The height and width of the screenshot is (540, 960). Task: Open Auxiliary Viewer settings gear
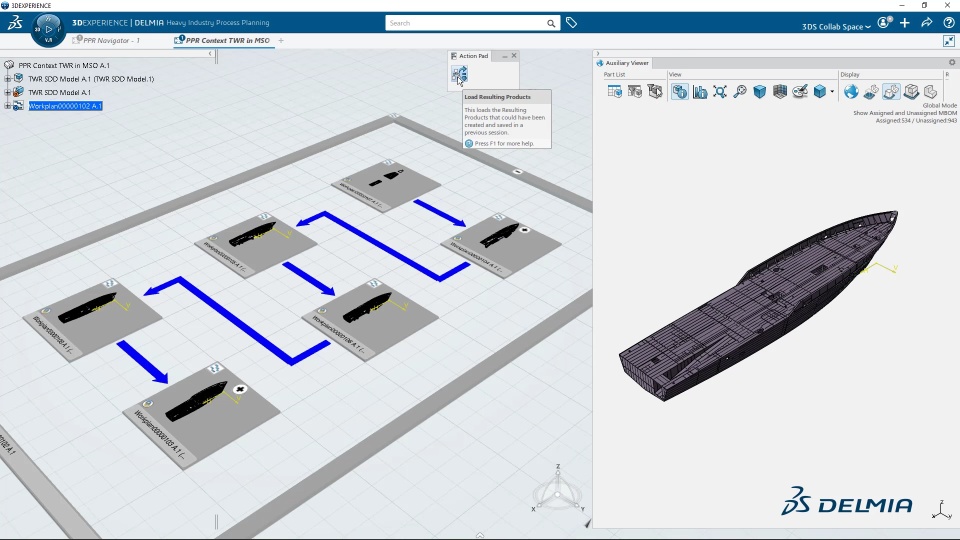952,62
